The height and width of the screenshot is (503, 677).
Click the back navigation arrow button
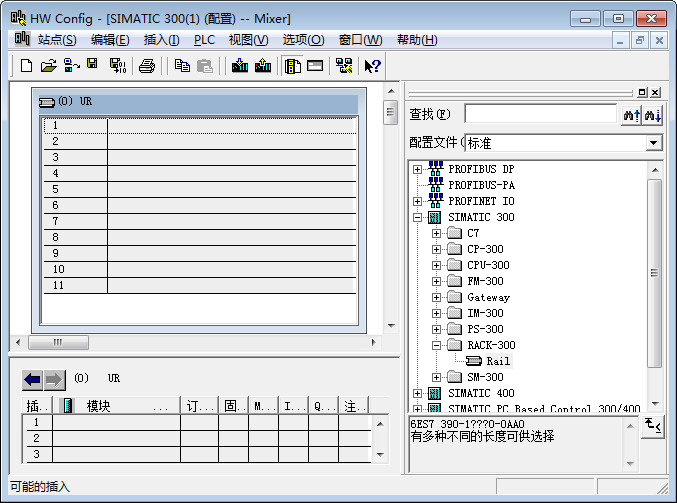[x=33, y=379]
